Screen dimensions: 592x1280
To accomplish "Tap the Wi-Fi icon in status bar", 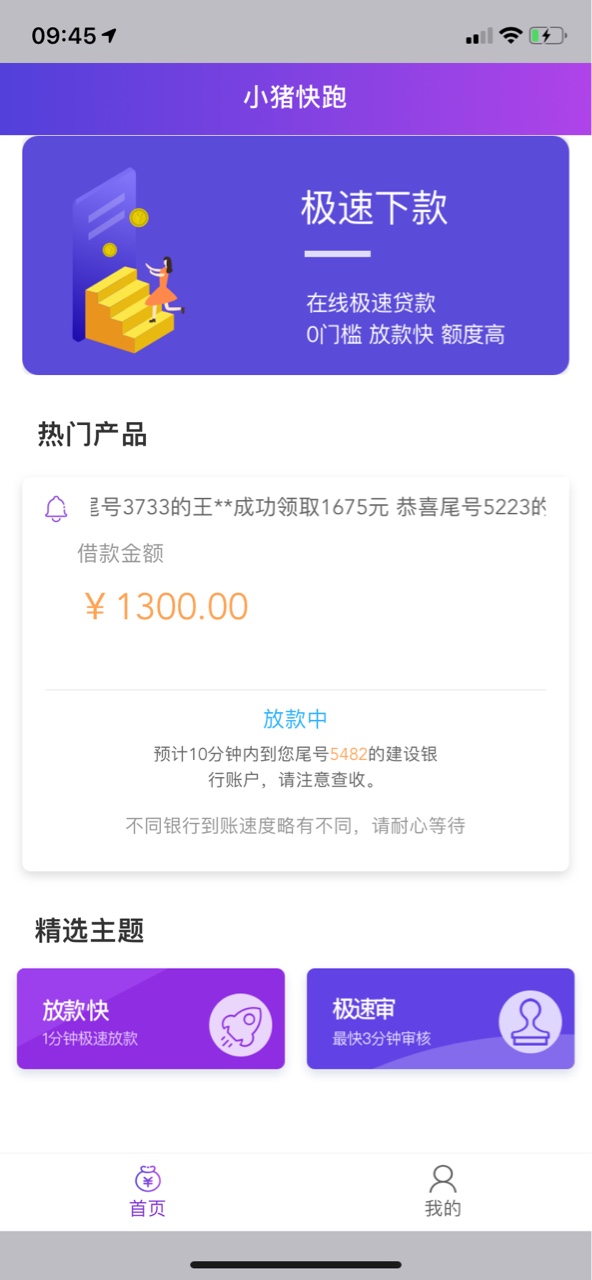I will tap(511, 36).
